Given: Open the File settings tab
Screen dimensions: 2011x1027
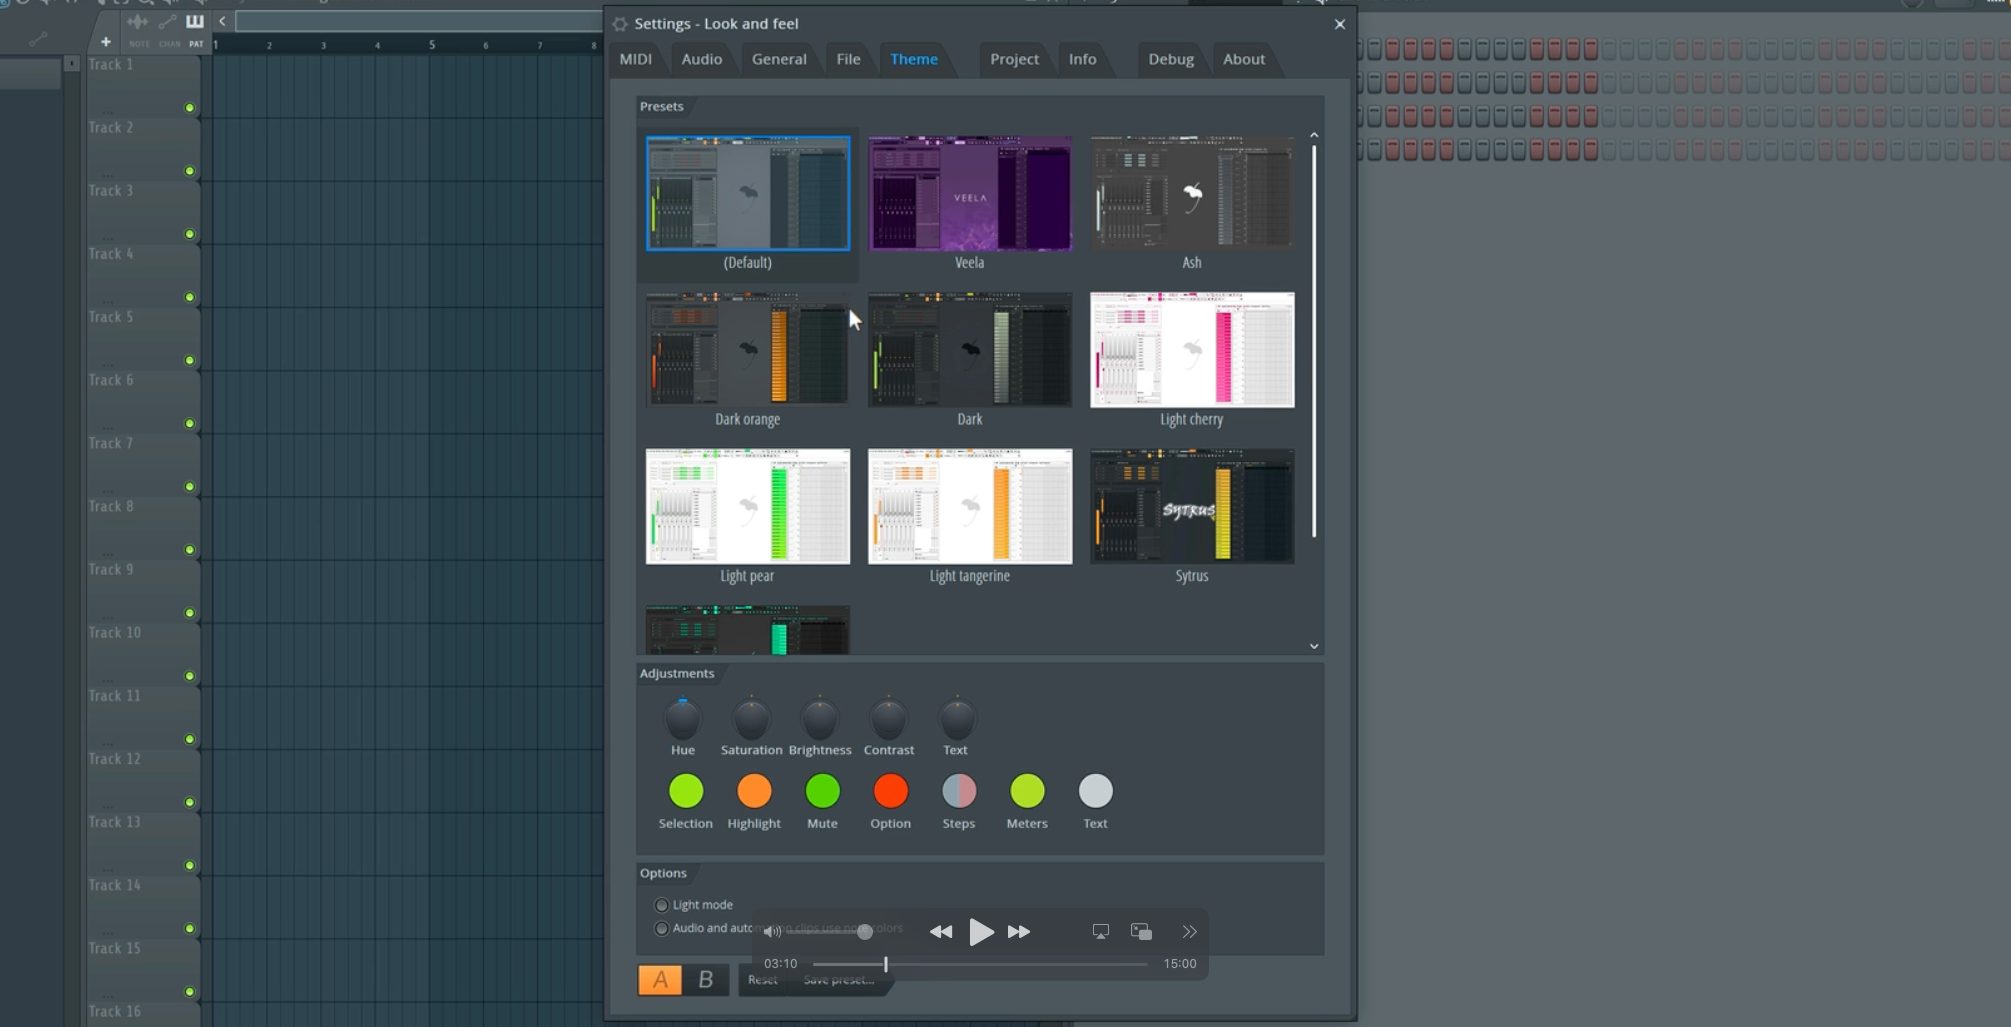Looking at the screenshot, I should pyautogui.click(x=848, y=59).
